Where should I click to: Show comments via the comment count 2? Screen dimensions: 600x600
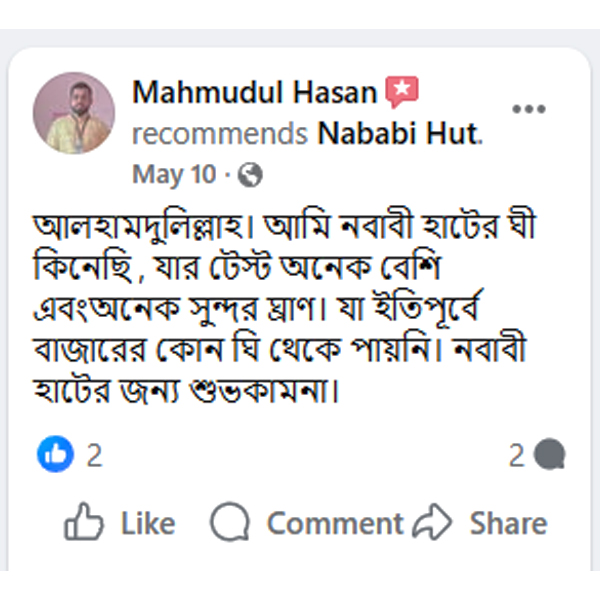pyautogui.click(x=516, y=456)
